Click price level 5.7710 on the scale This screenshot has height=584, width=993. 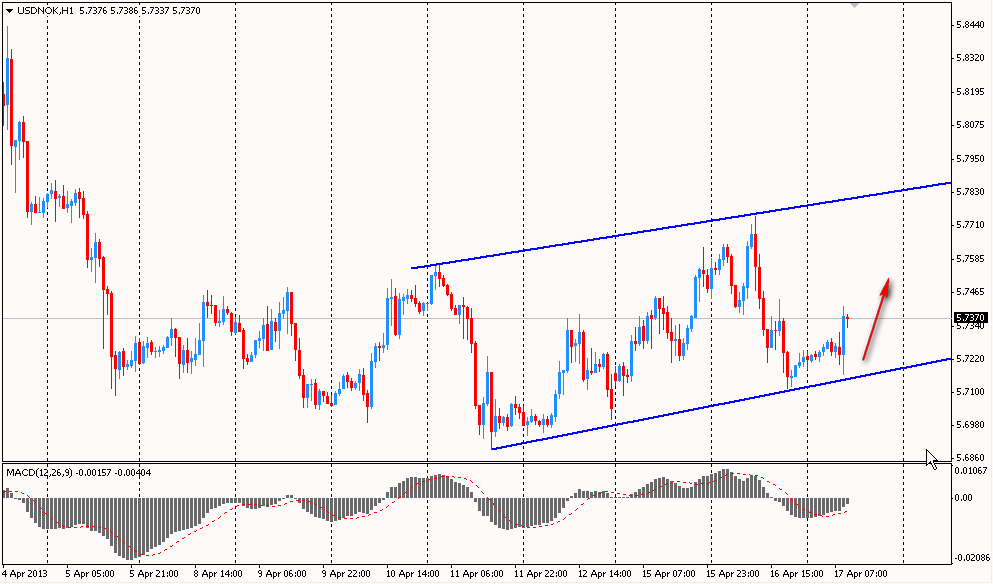[971, 225]
